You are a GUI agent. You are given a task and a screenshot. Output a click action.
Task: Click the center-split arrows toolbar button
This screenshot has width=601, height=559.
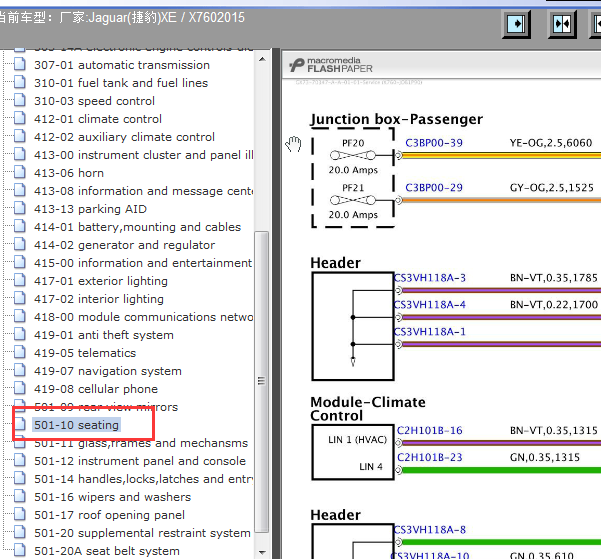tap(562, 24)
